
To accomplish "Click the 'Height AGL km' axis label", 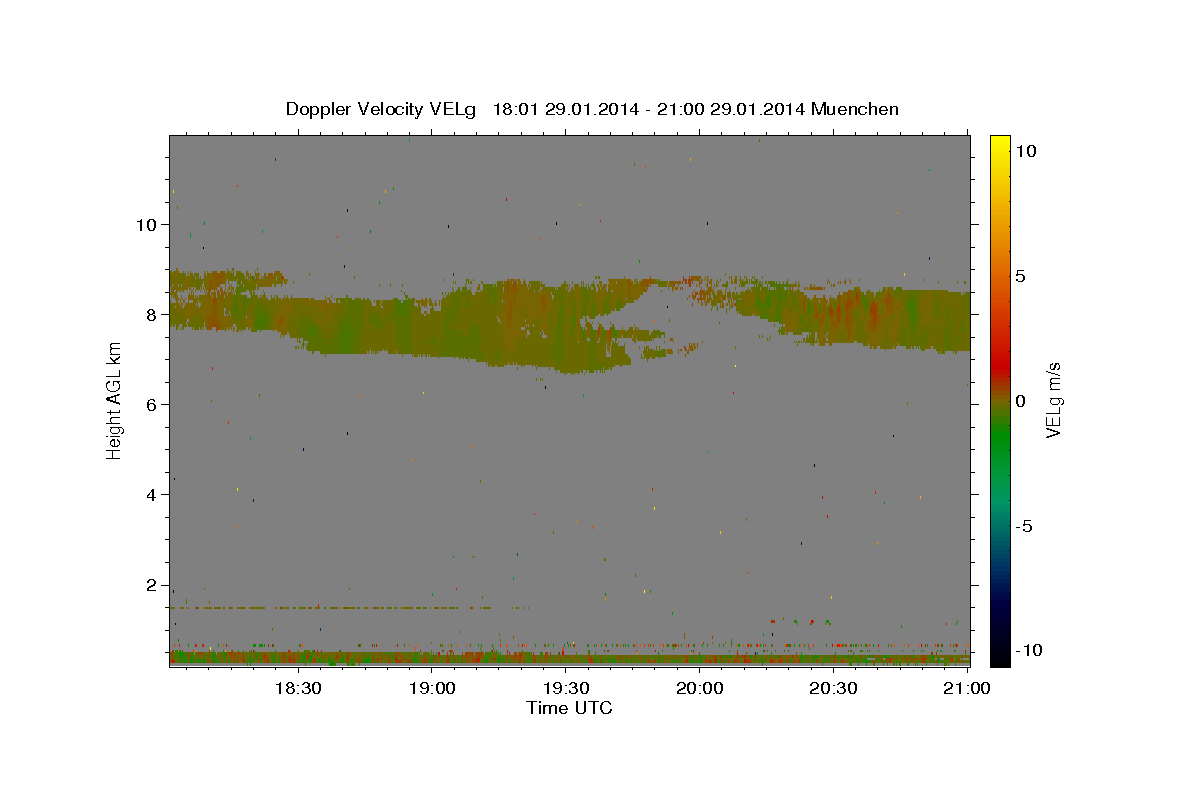I will coord(115,400).
